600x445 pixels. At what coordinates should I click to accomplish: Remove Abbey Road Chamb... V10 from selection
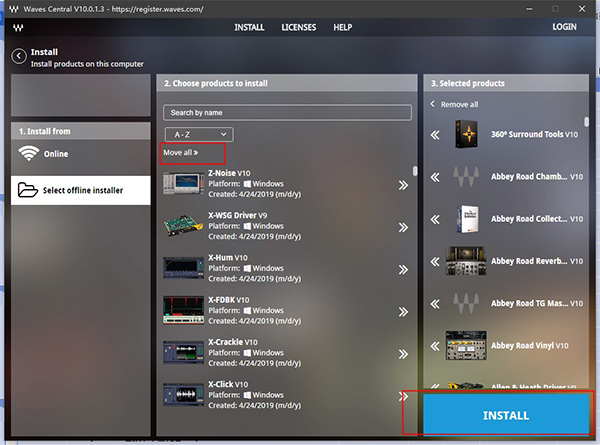[435, 177]
